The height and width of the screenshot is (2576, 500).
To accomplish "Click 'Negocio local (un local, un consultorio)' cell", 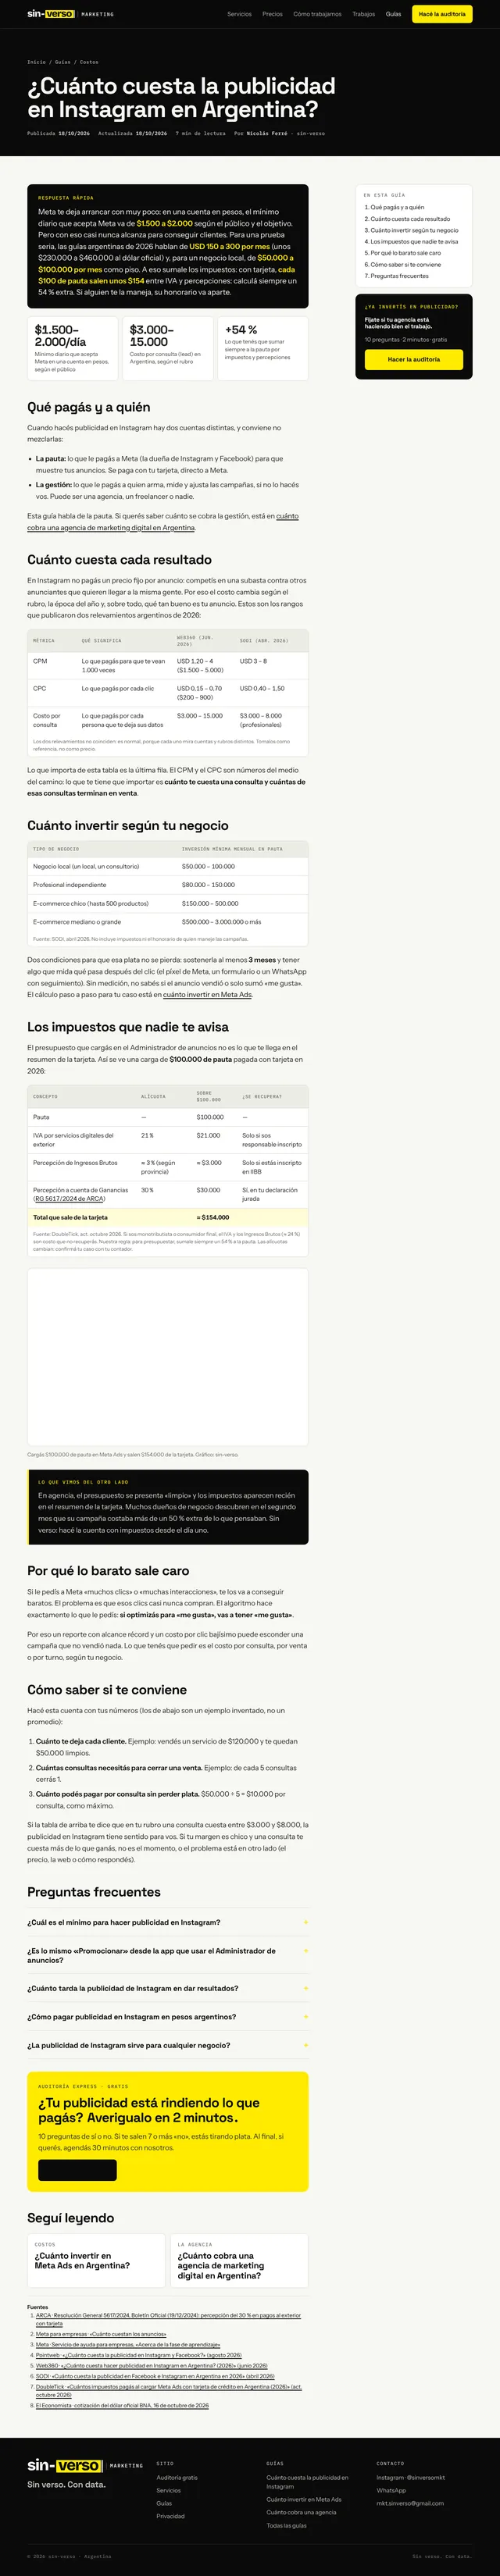I will 86,866.
